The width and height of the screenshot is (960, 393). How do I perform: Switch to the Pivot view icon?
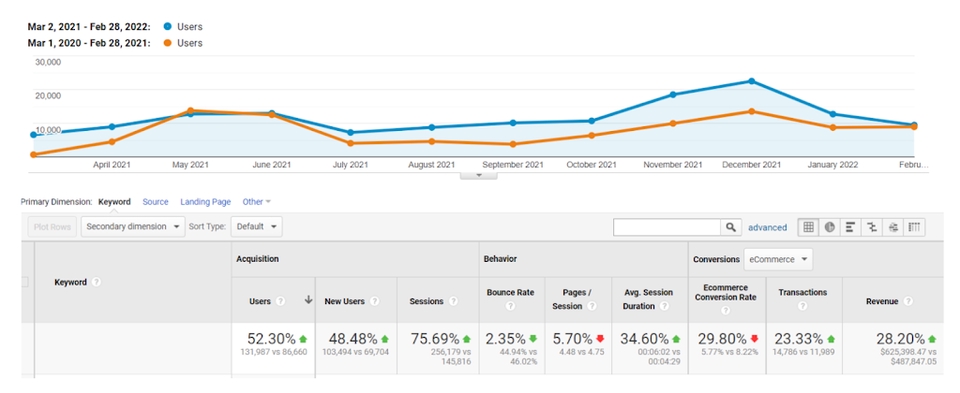coord(914,227)
